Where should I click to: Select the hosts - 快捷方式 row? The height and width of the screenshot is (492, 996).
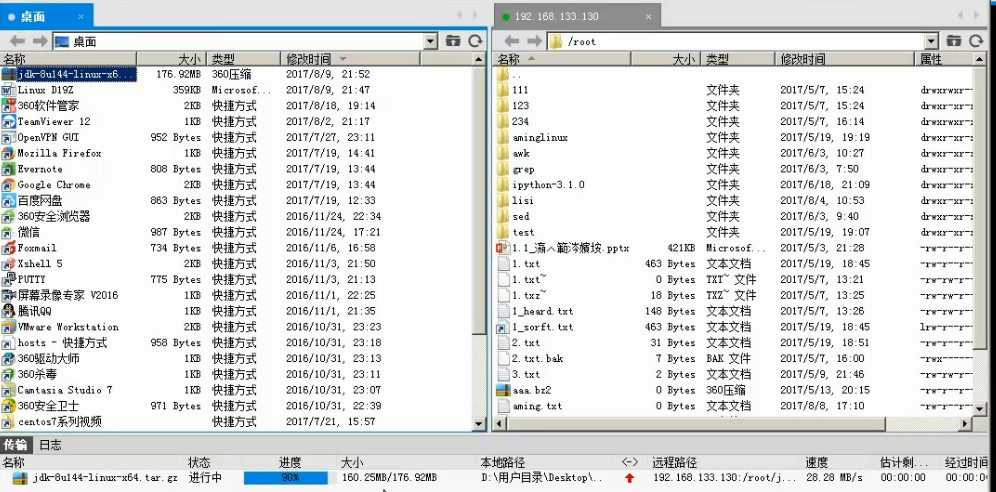click(x=236, y=343)
